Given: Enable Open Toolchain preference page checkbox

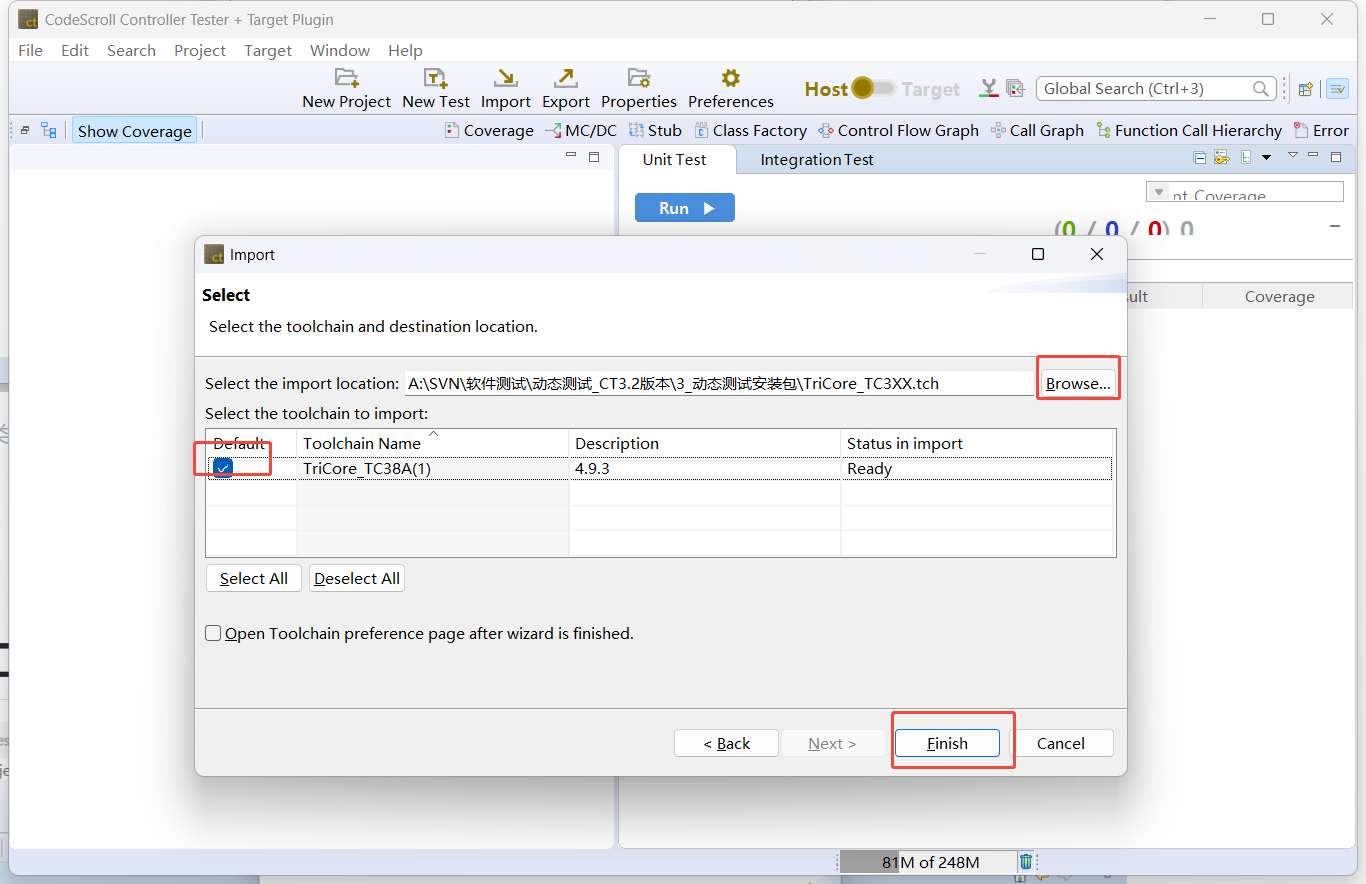Looking at the screenshot, I should click(x=213, y=633).
